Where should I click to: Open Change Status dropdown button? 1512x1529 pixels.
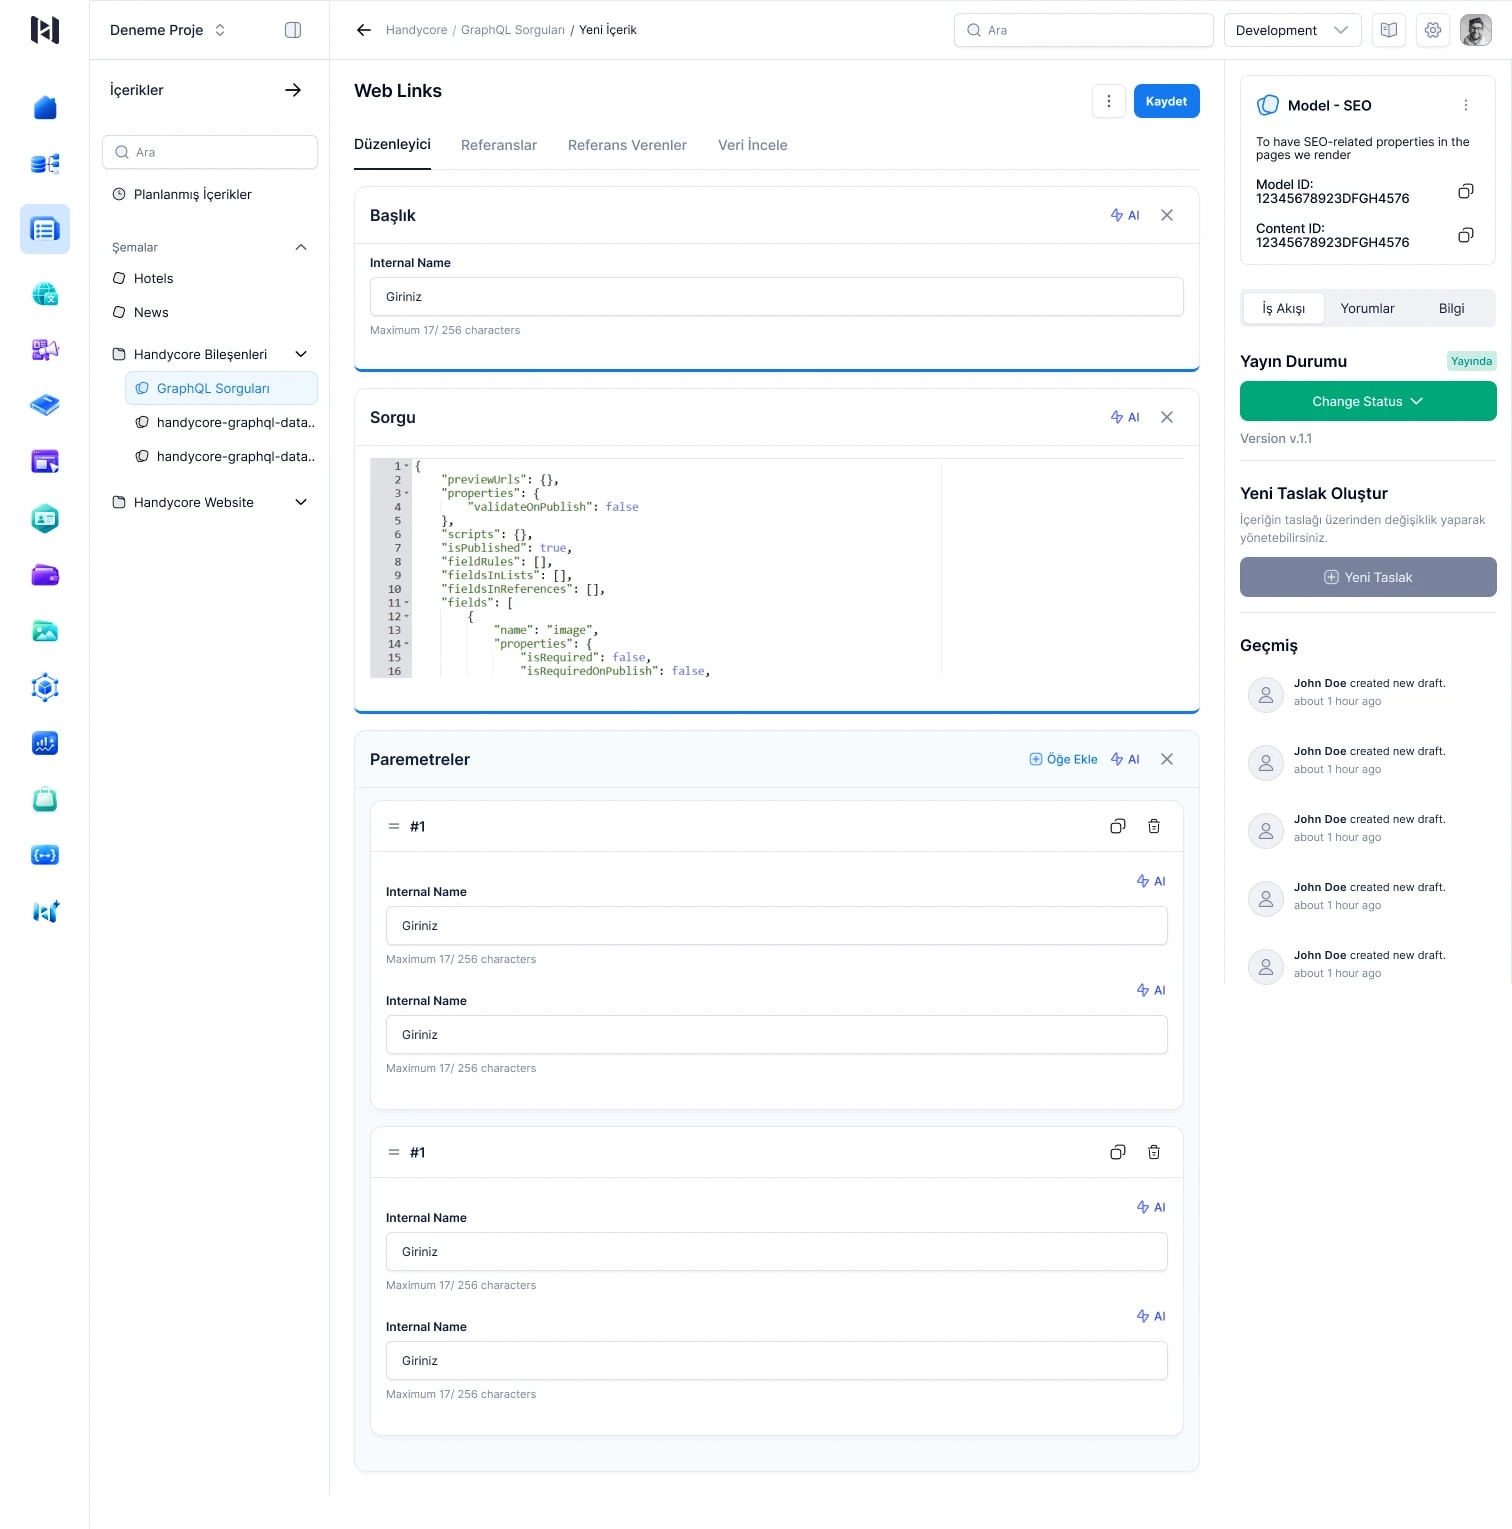pos(1368,401)
